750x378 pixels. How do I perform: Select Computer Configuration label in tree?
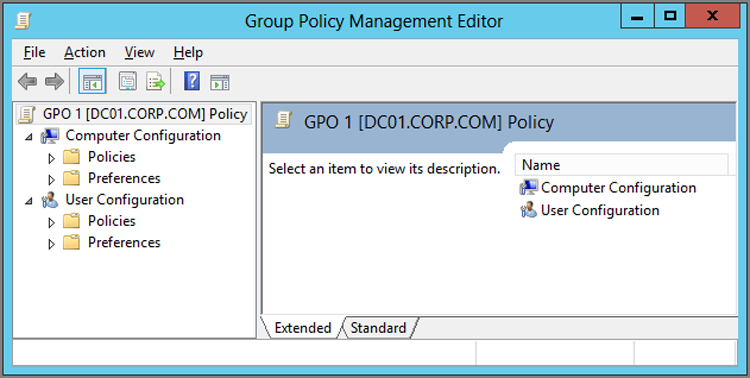pyautogui.click(x=143, y=135)
